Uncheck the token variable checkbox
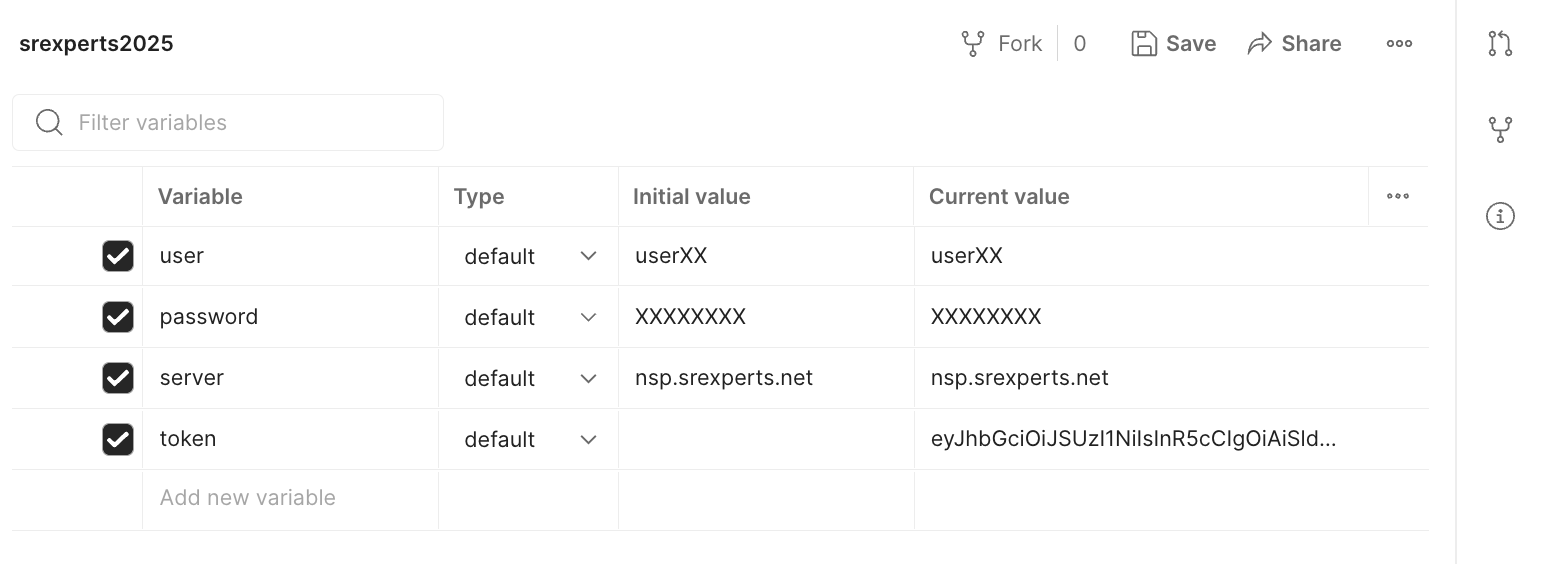 (118, 439)
